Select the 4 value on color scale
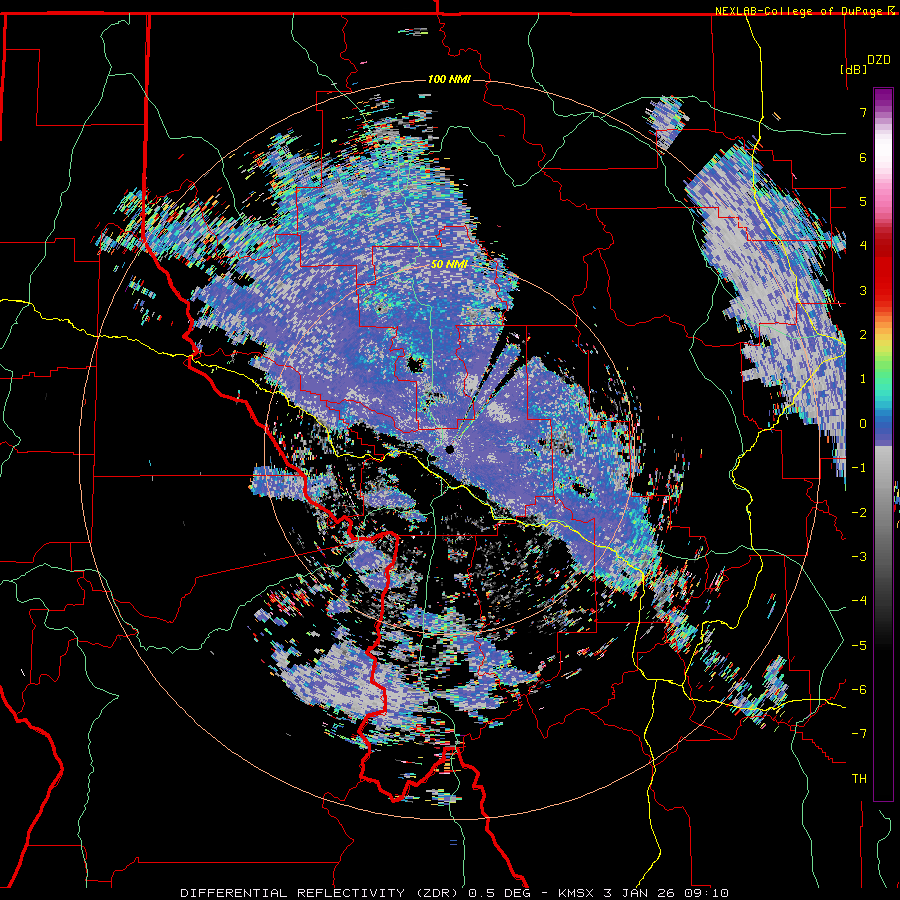This screenshot has width=900, height=900. coord(863,246)
